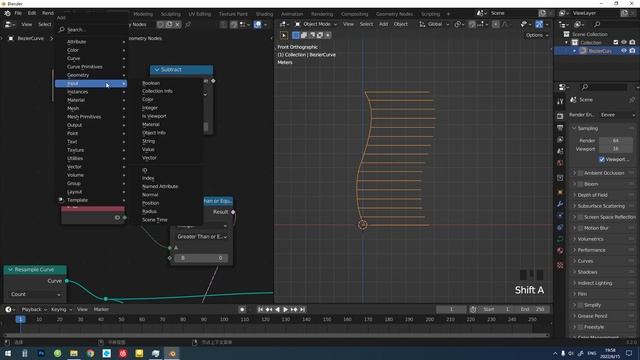Open the Render Engine Eevee dropdown
The width and height of the screenshot is (640, 360).
(x=617, y=115)
